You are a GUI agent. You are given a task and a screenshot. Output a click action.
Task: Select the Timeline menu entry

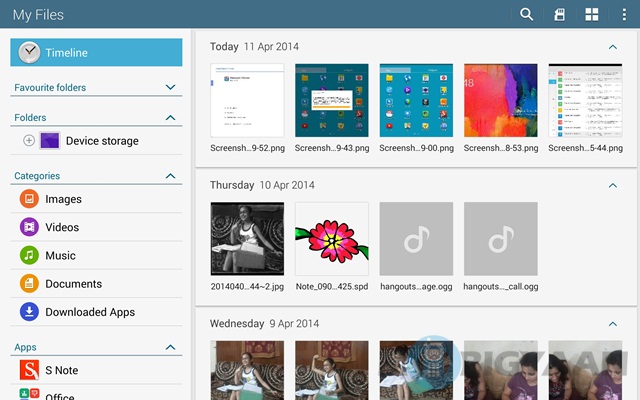point(96,52)
